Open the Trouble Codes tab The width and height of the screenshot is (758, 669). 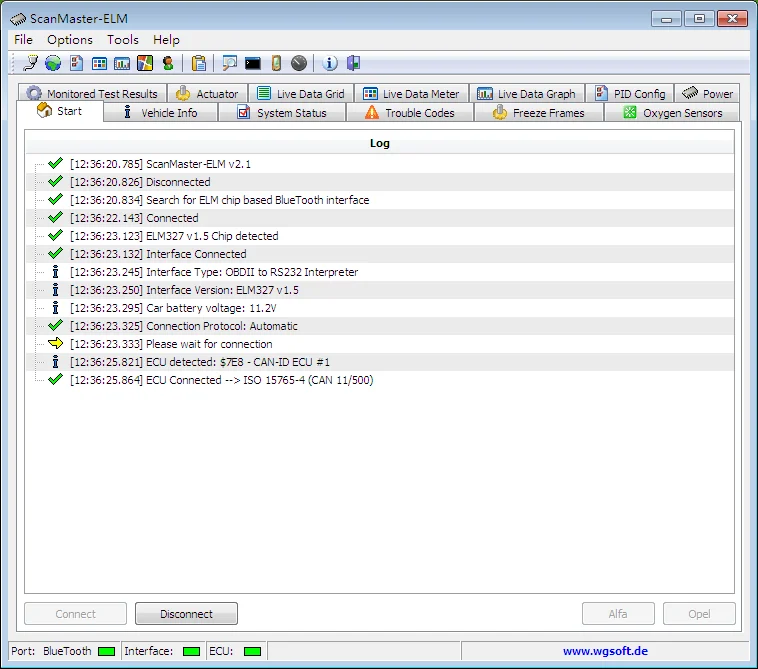[x=410, y=113]
